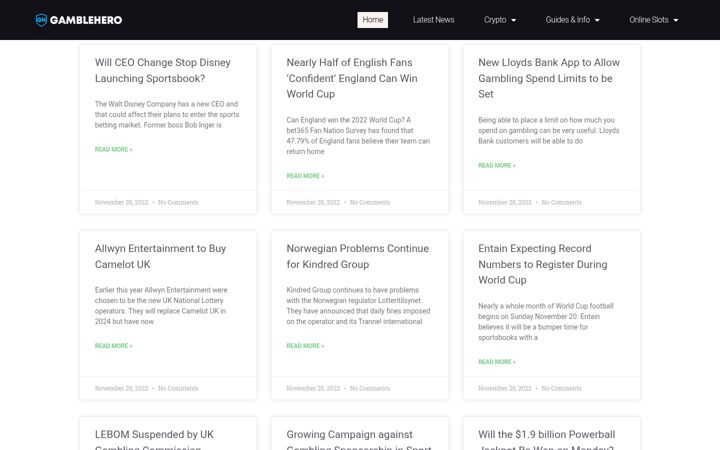
Task: Click the date under Lloyds Bank card
Action: (x=505, y=202)
